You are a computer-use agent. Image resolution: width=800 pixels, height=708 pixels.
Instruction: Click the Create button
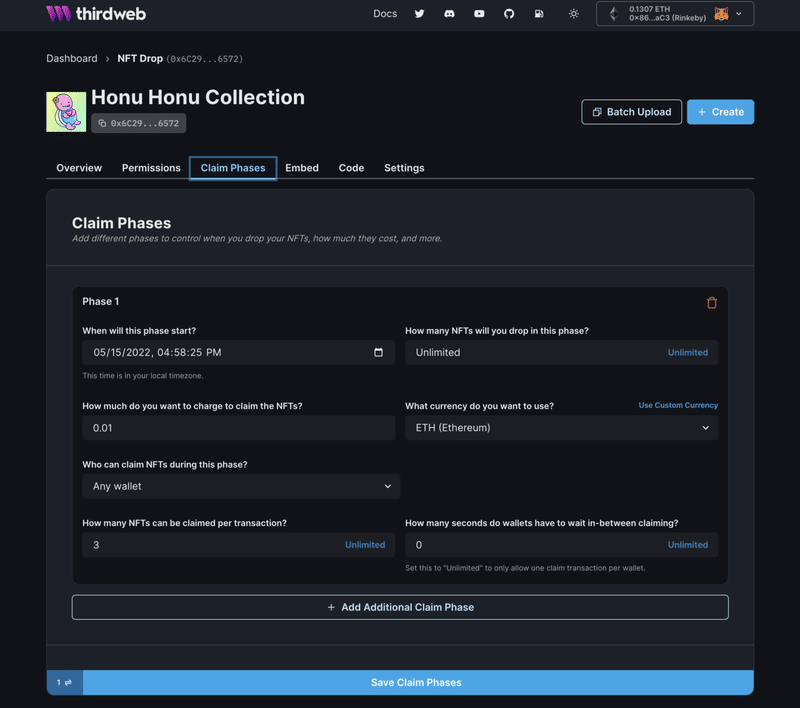click(720, 112)
